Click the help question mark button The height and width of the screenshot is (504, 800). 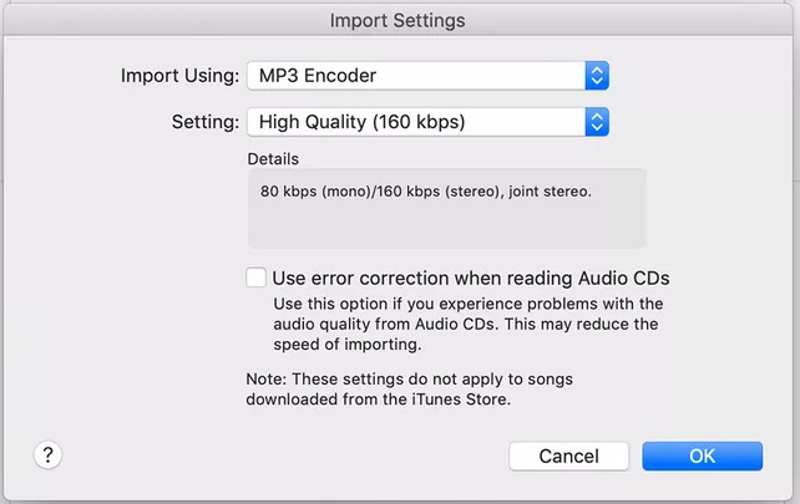[x=48, y=455]
